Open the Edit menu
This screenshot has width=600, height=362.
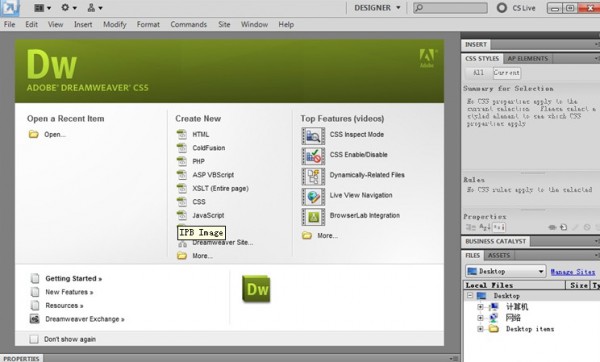31,24
